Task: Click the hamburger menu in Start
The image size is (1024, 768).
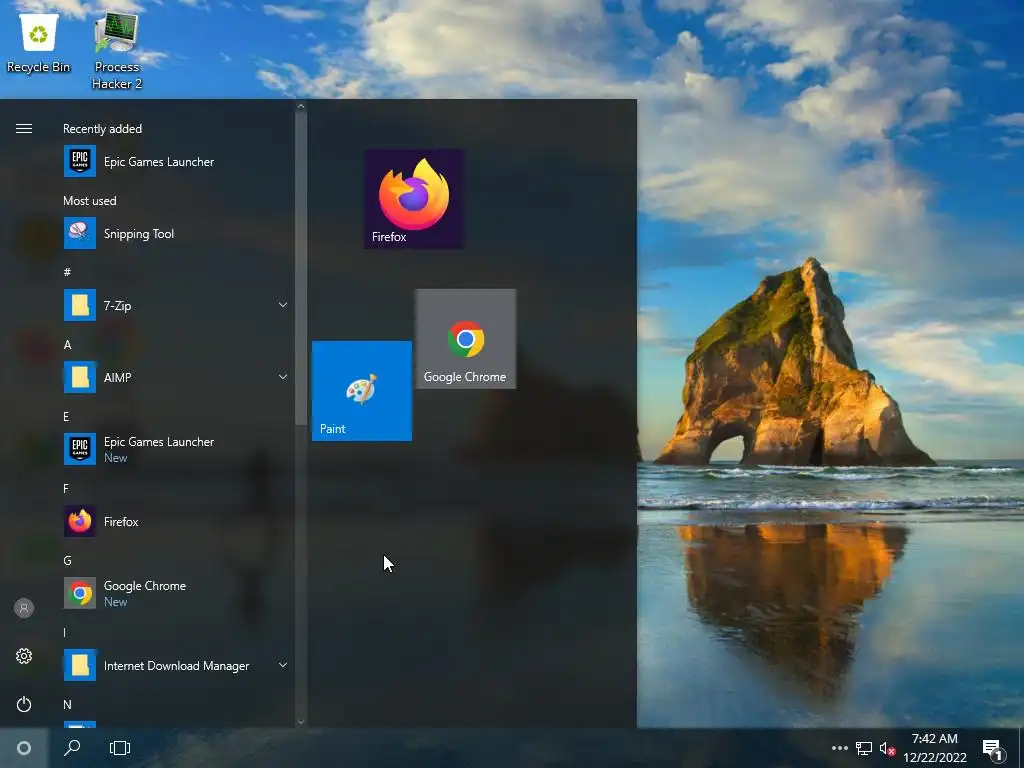Action: (24, 129)
